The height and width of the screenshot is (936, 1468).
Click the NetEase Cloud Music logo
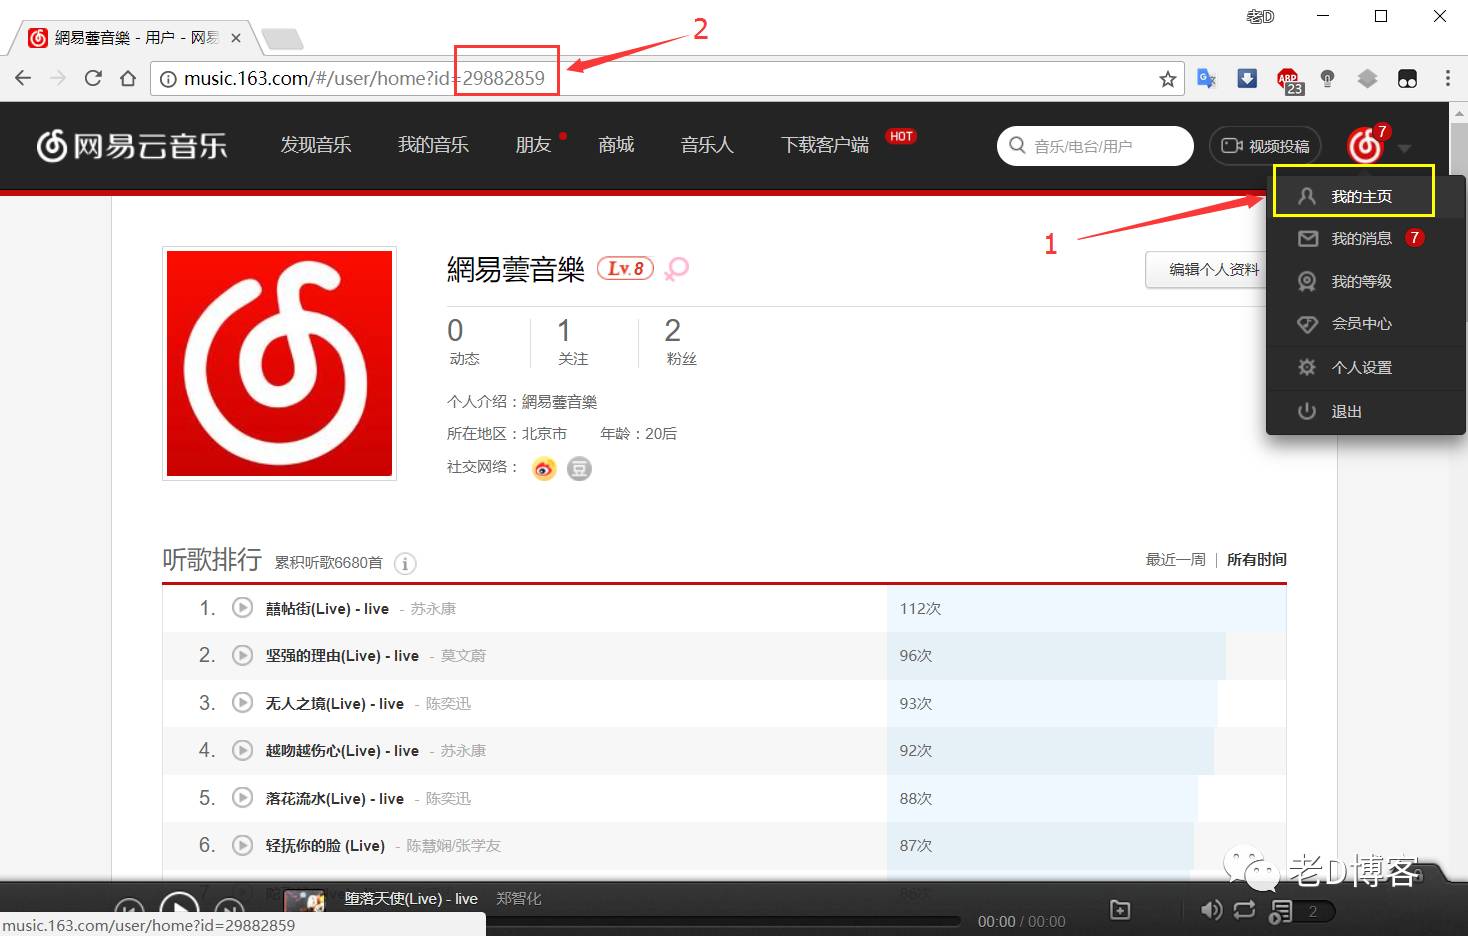[132, 146]
